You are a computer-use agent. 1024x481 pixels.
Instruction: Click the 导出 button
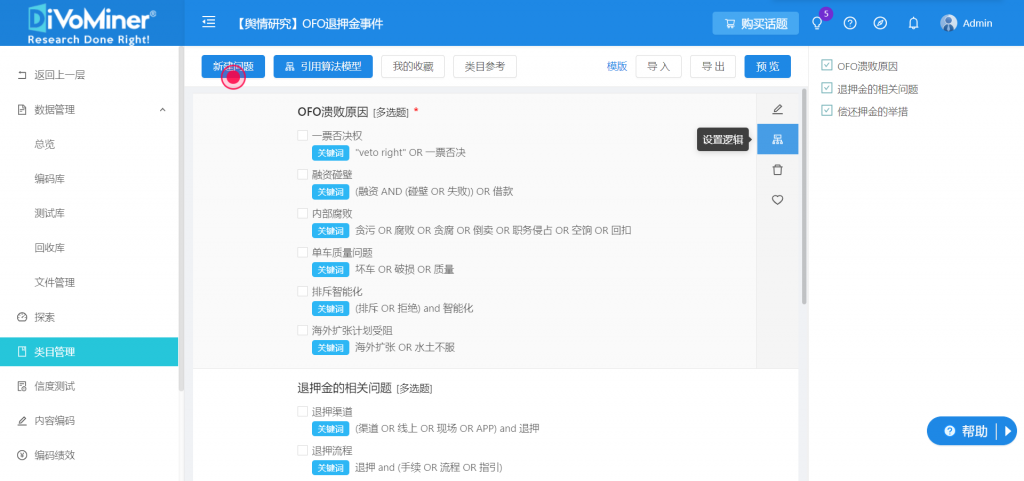pos(713,66)
